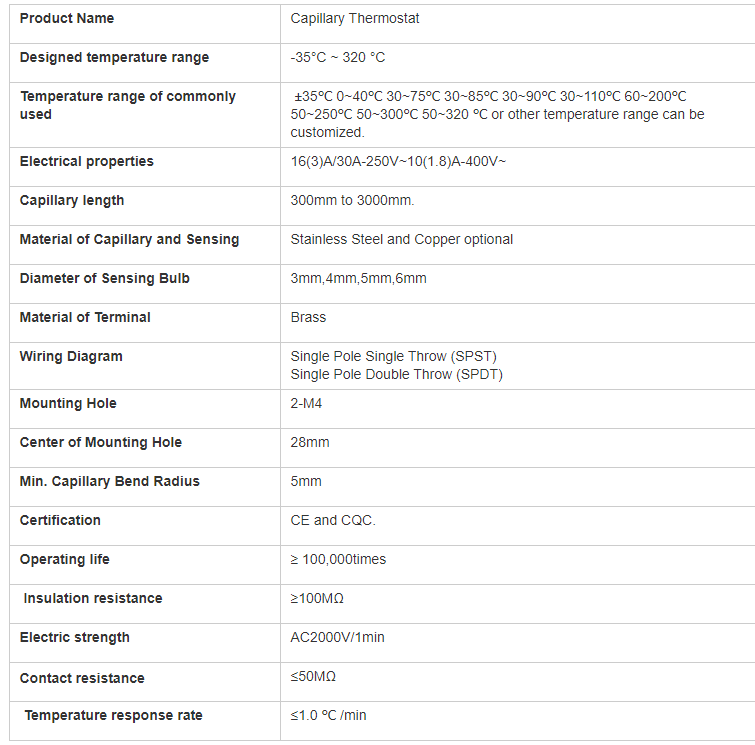755x745 pixels.
Task: Click the 'Capillary length' row label
Action: click(x=72, y=200)
